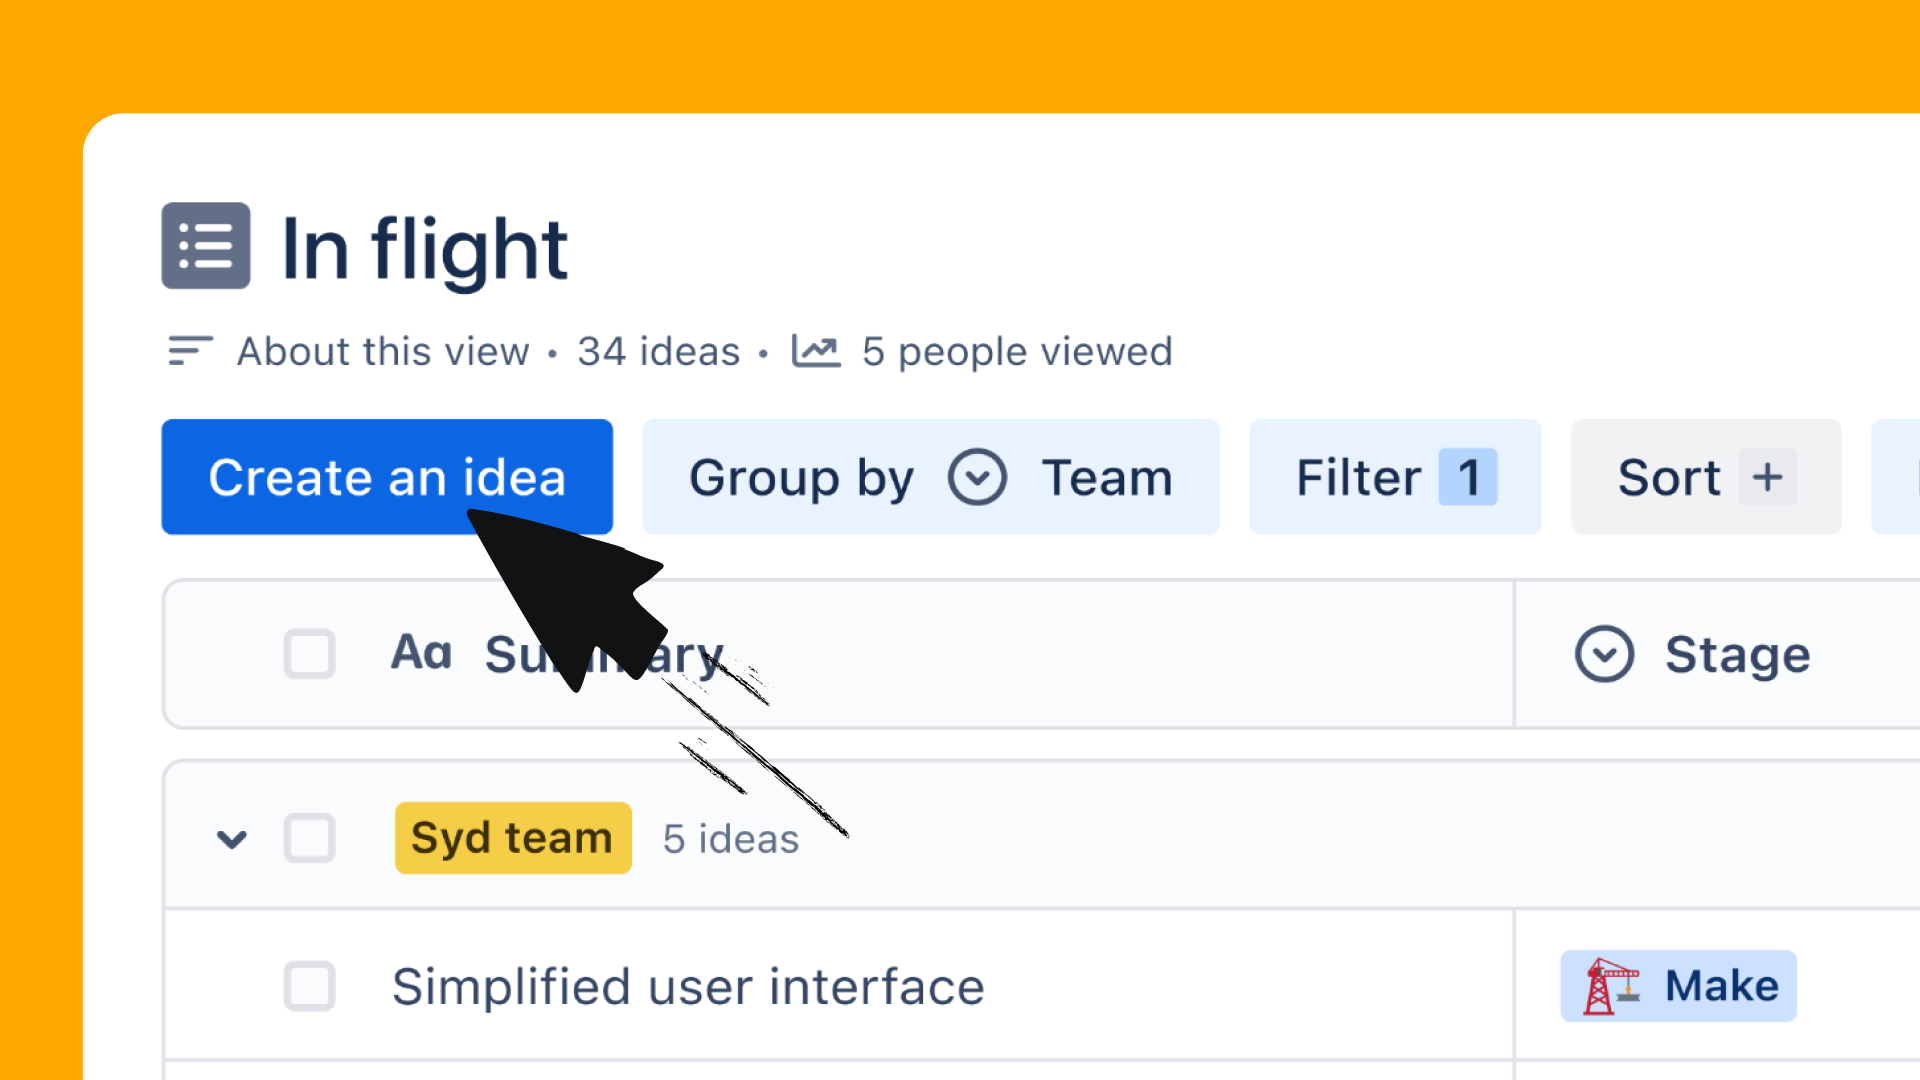Click the view analytics chart icon

816,351
